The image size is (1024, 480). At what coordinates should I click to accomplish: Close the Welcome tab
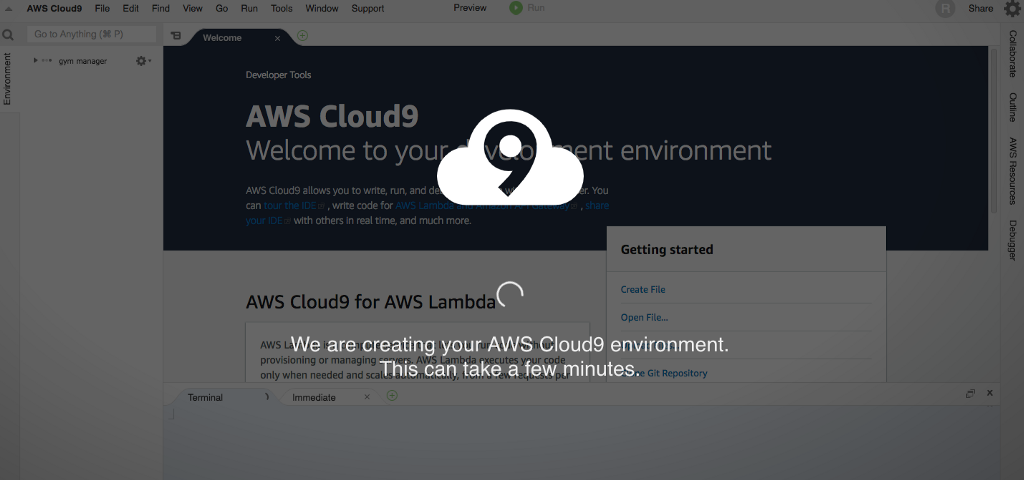tap(277, 38)
